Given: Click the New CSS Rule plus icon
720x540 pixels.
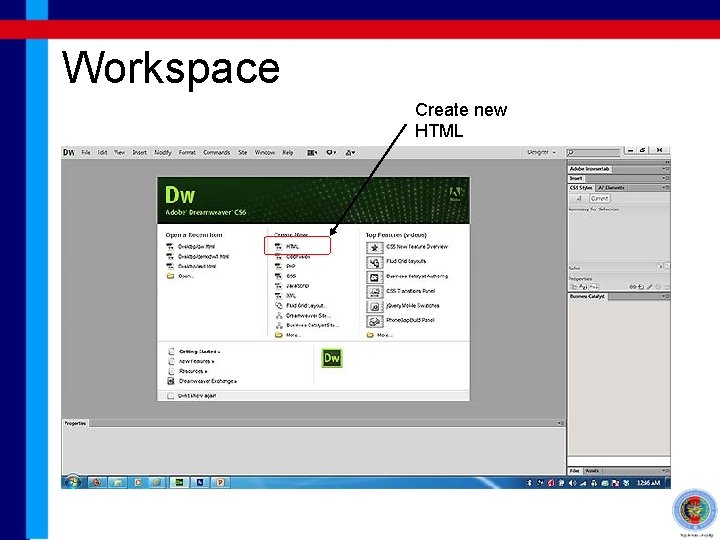Looking at the screenshot, I should [x=641, y=287].
